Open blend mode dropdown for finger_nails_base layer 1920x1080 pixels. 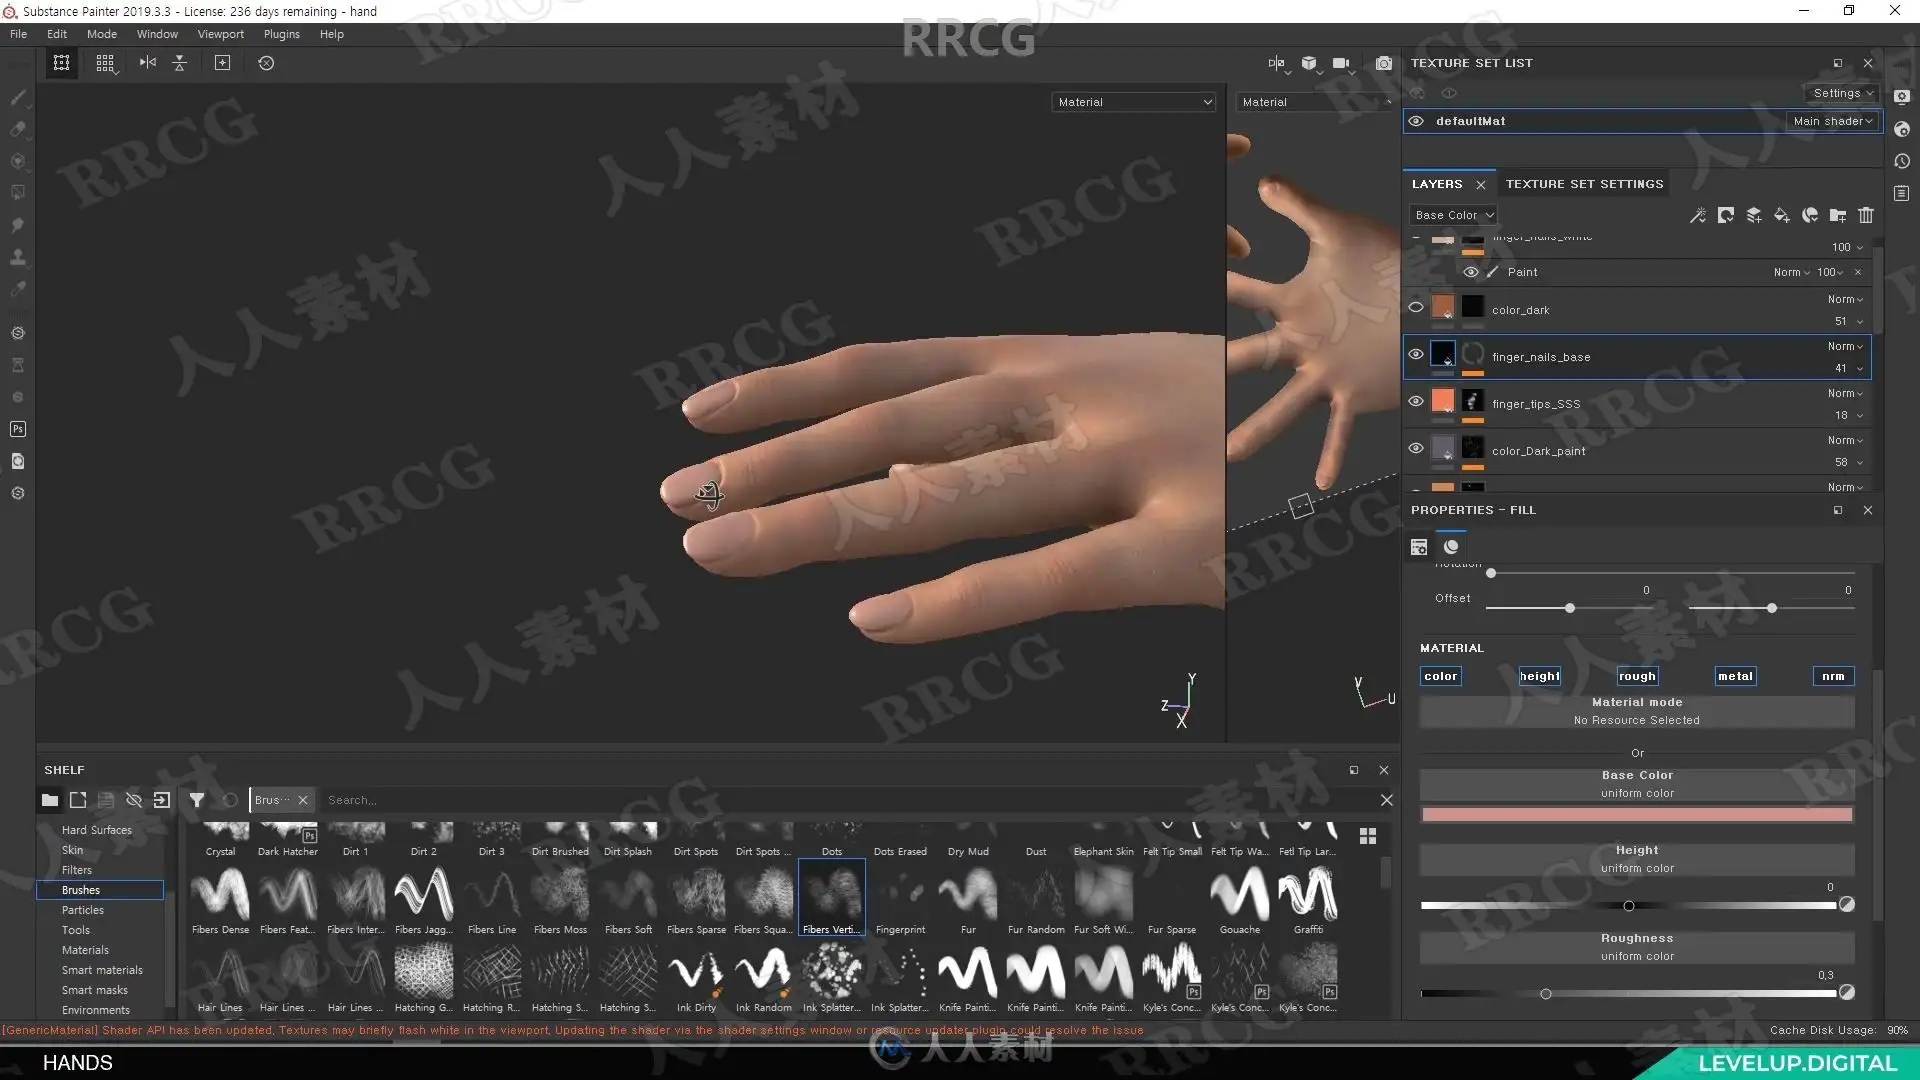[x=1846, y=346]
